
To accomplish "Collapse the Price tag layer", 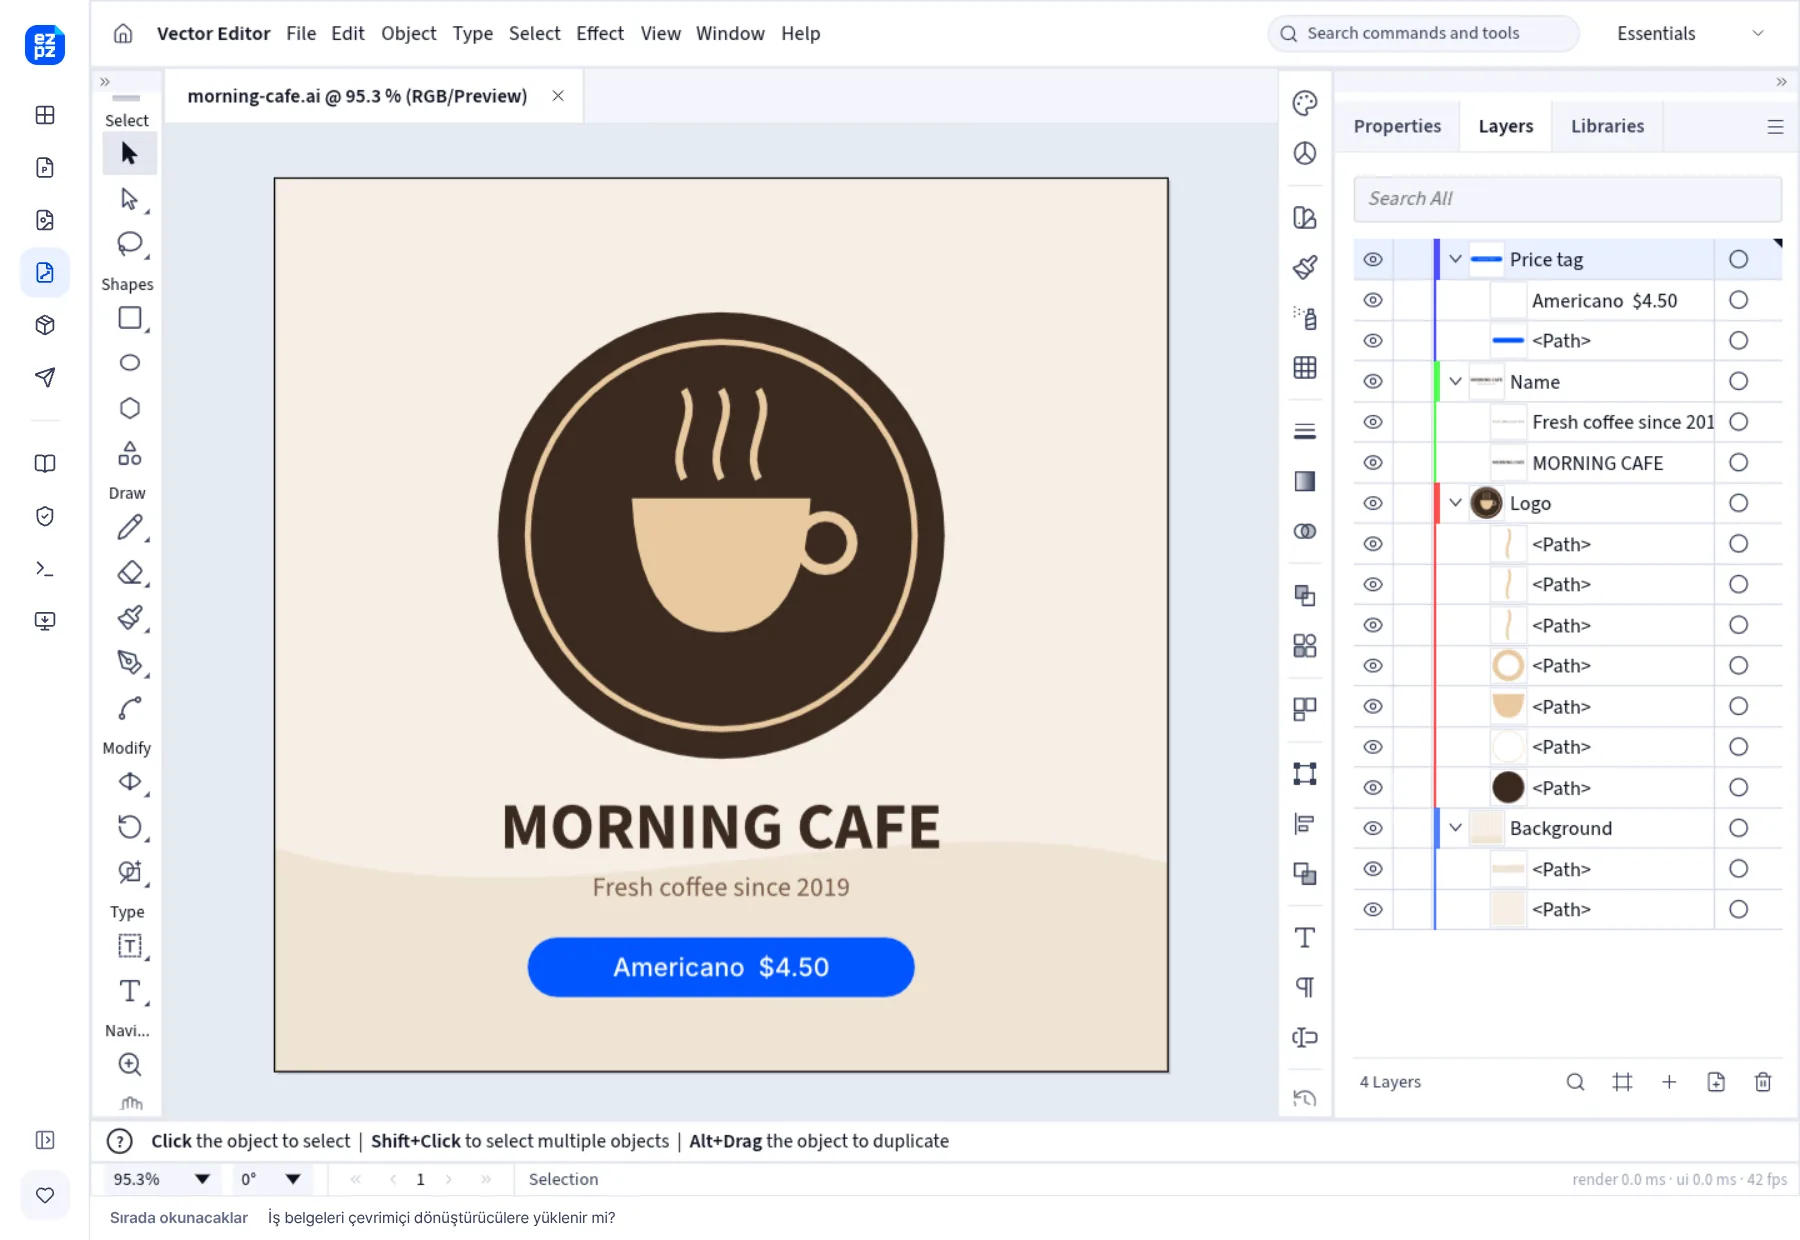I will [x=1455, y=259].
